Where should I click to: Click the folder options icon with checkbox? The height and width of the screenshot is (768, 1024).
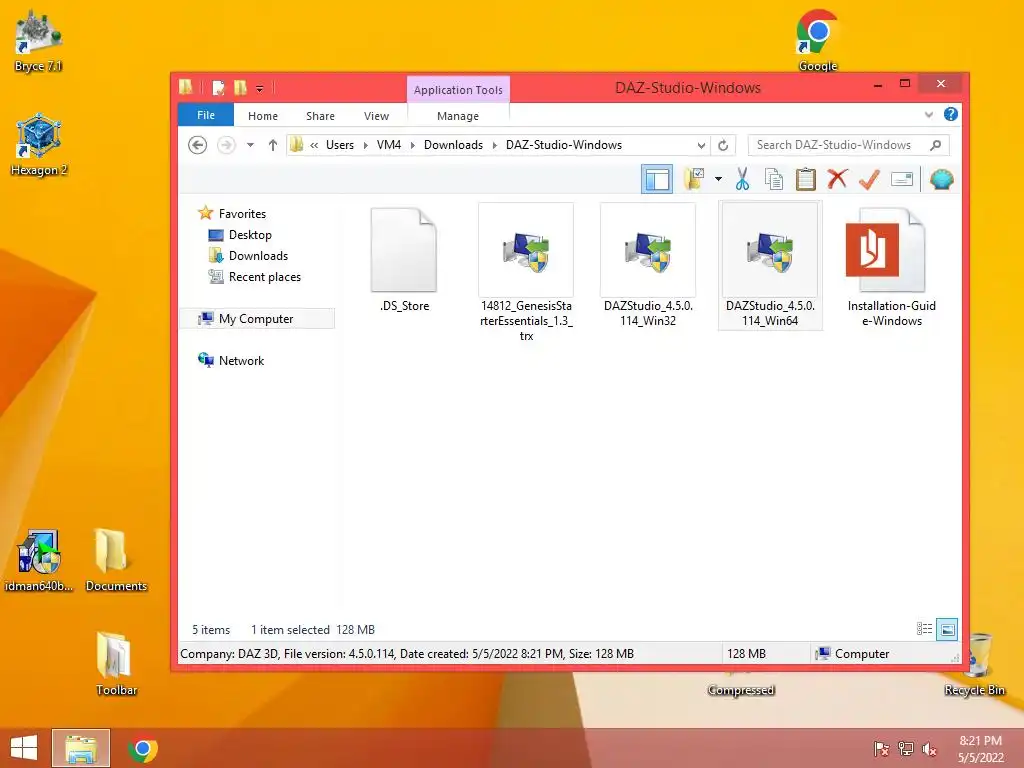(694, 179)
